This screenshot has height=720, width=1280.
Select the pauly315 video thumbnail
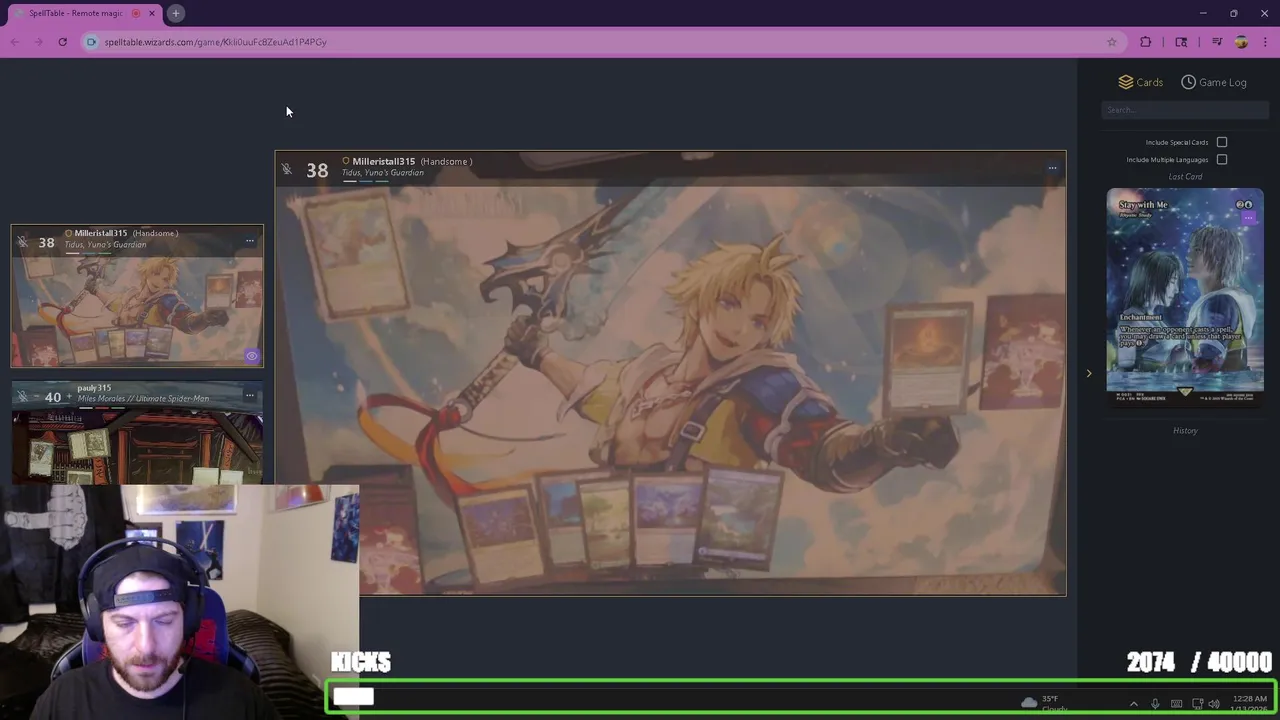click(137, 432)
